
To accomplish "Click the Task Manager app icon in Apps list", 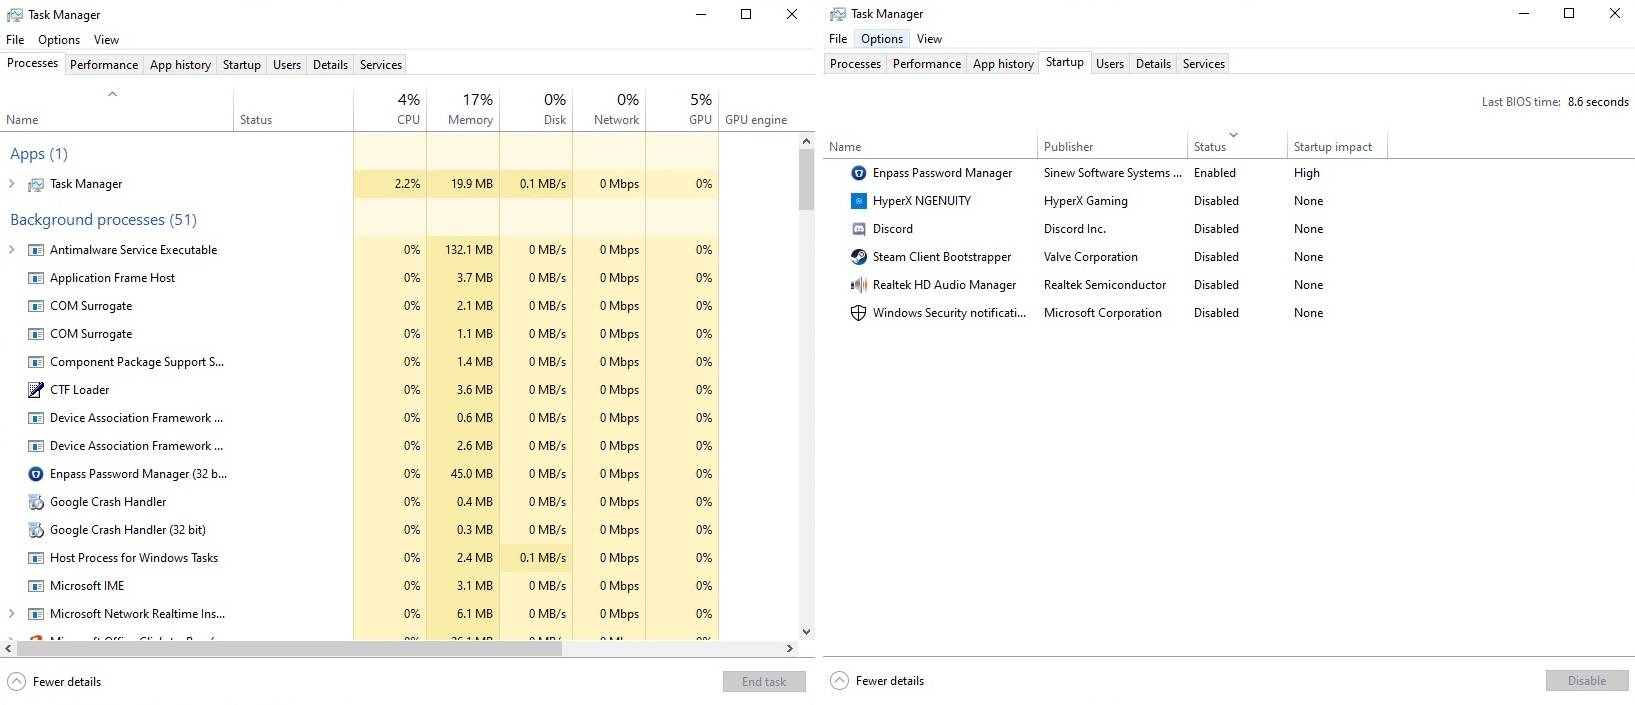I will coord(36,184).
